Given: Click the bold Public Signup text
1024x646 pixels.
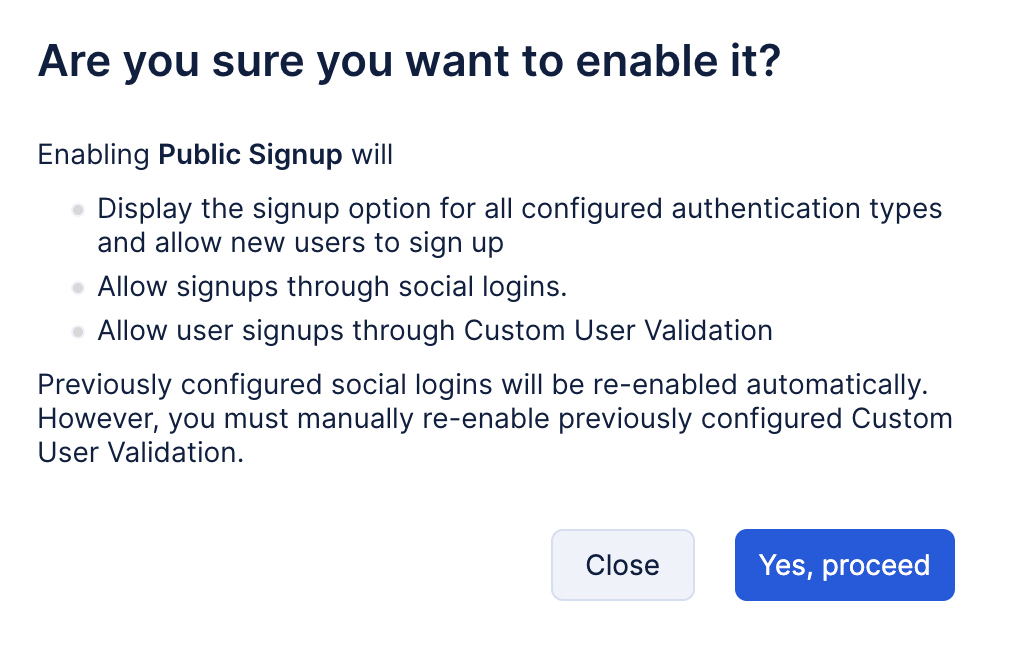Looking at the screenshot, I should [251, 155].
